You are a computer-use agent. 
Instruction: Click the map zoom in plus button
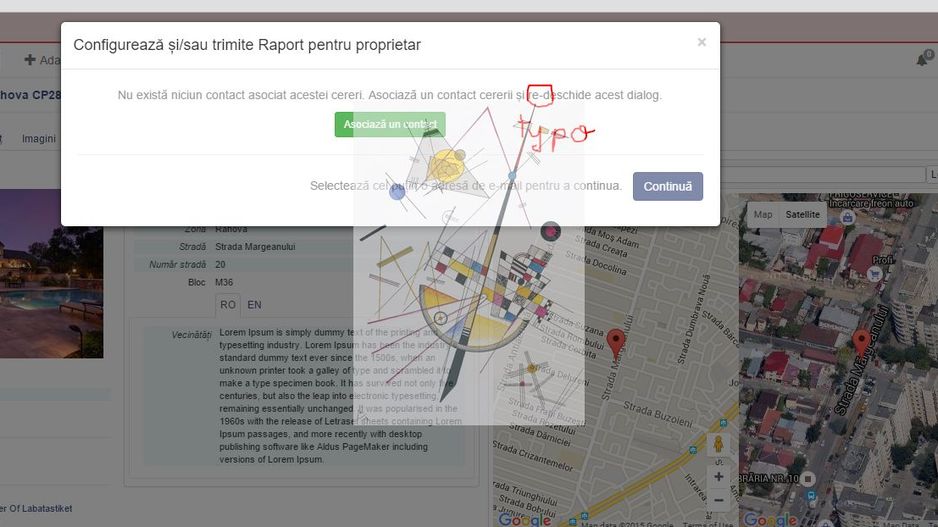(718, 476)
